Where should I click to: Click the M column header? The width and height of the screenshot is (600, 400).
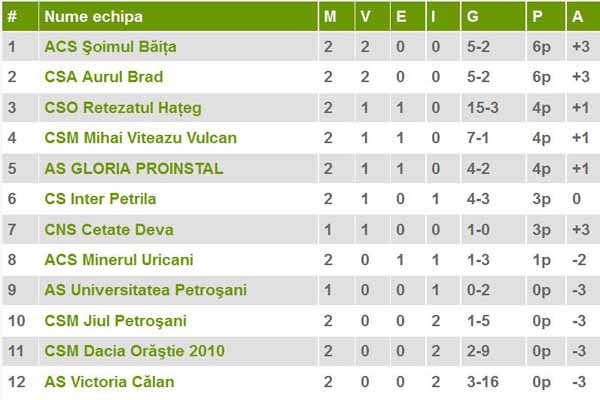[x=331, y=16]
